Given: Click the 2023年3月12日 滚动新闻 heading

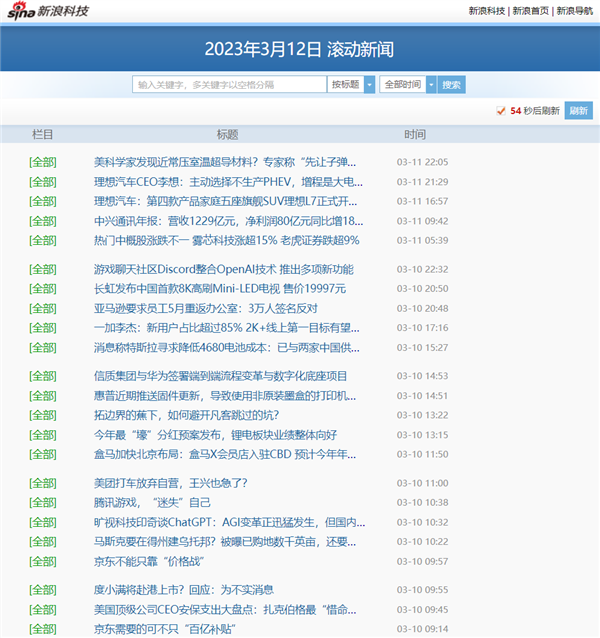Looking at the screenshot, I should tap(299, 49).
